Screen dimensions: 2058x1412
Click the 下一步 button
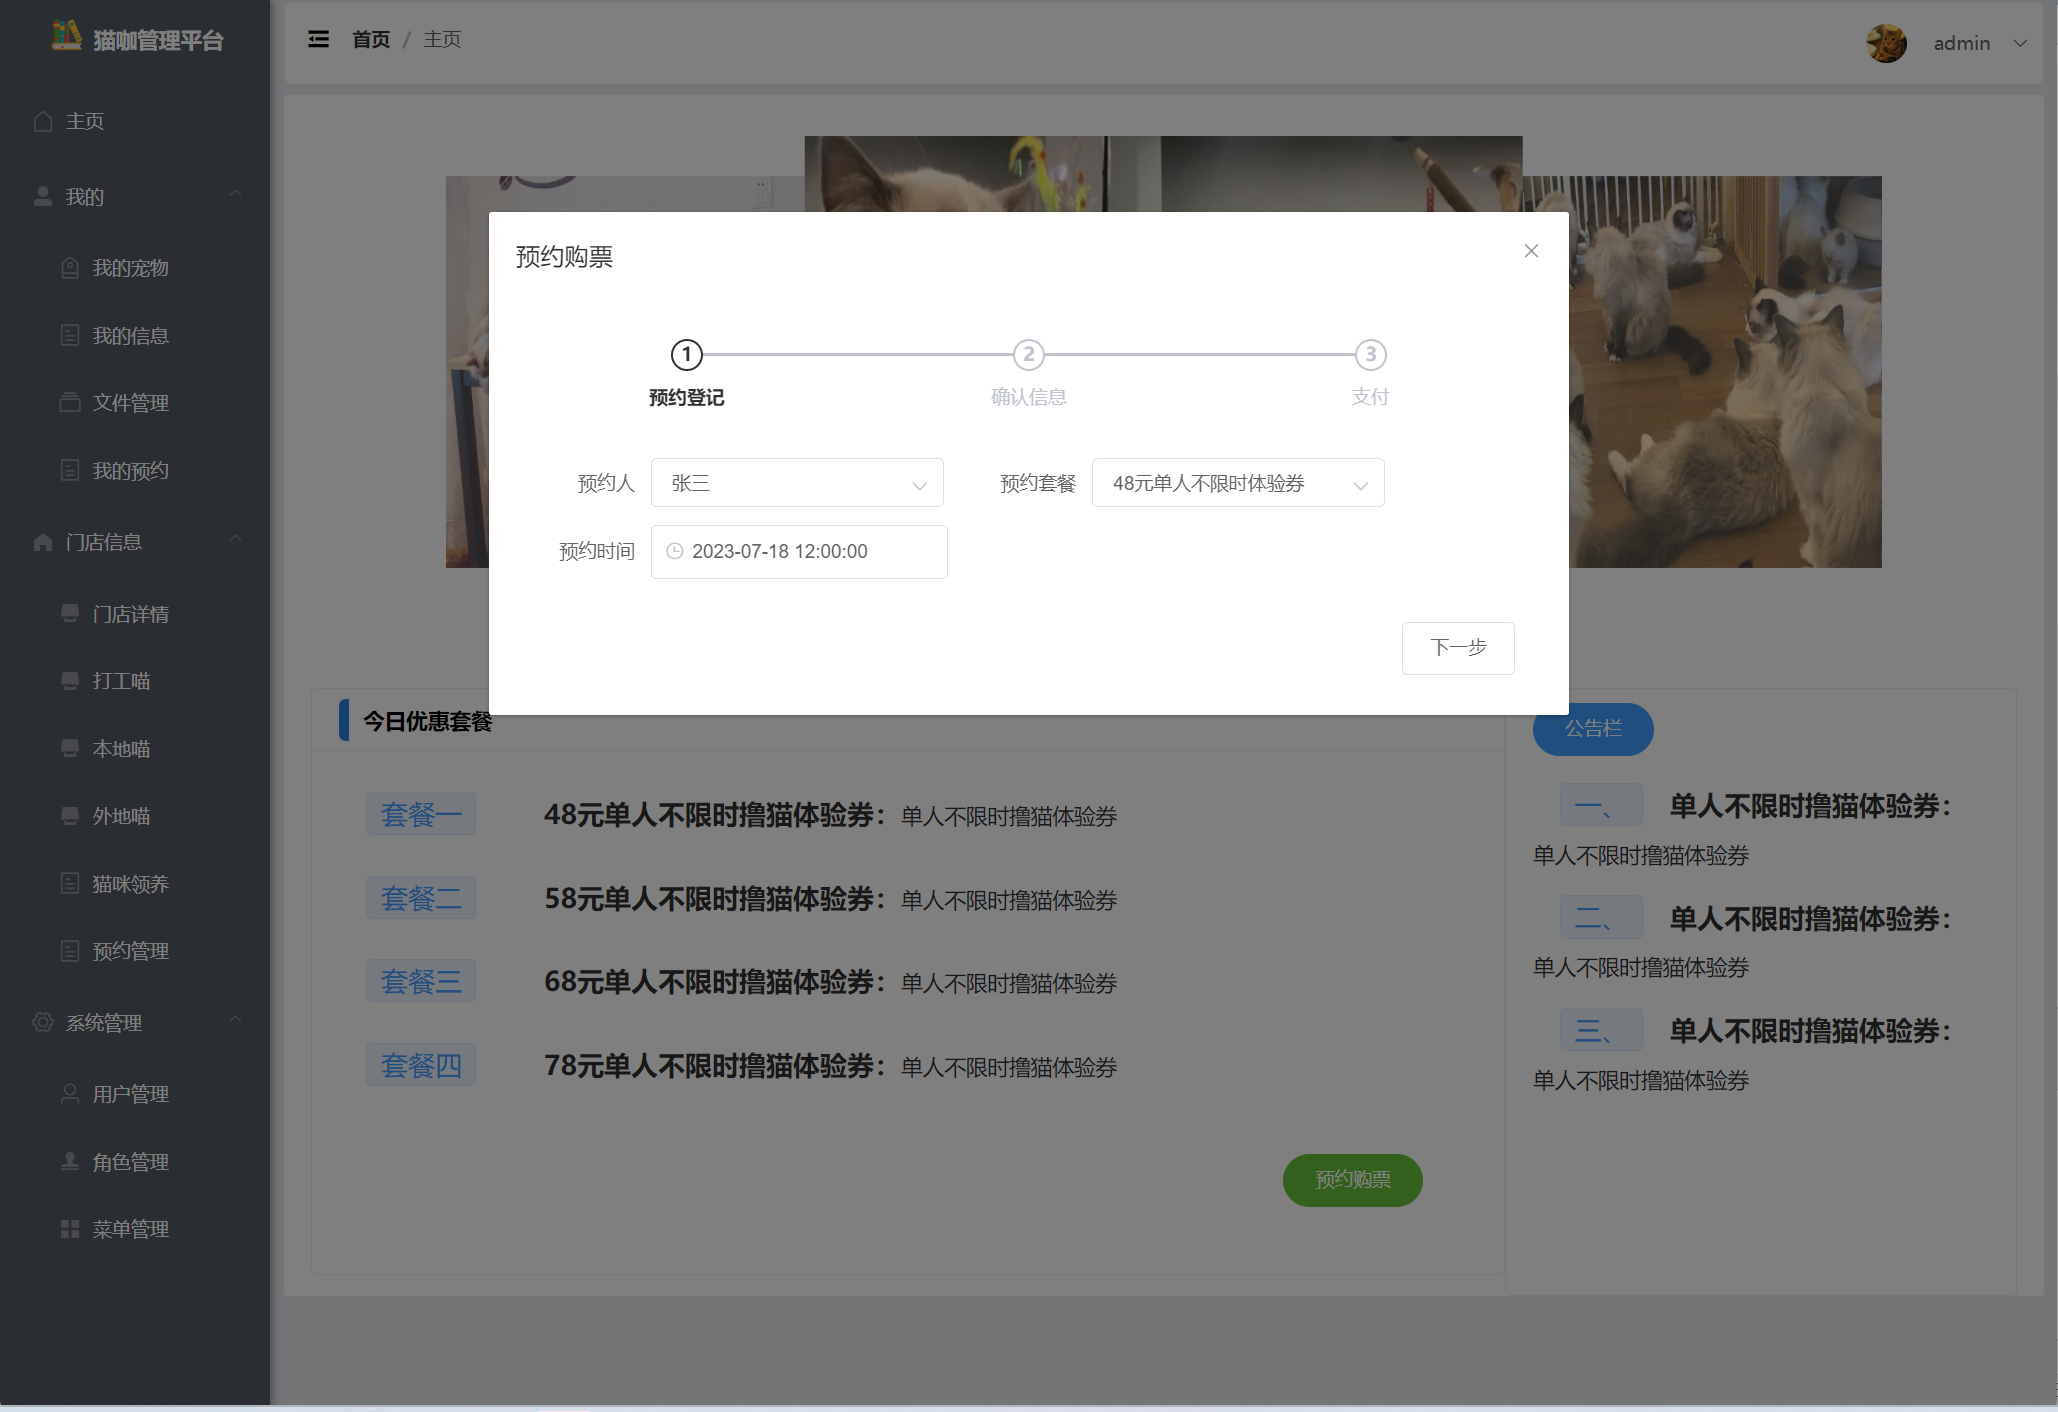[1457, 648]
